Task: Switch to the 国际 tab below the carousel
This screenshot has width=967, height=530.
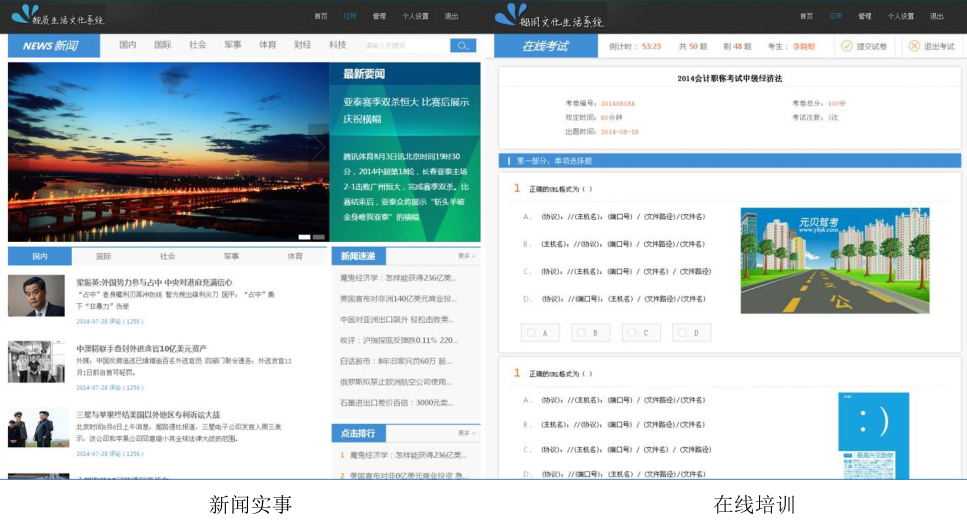Action: pos(104,256)
